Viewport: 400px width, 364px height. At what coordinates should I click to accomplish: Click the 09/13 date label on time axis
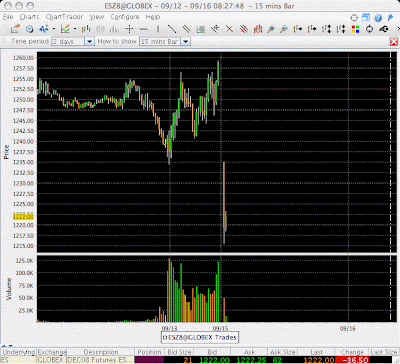(169, 328)
